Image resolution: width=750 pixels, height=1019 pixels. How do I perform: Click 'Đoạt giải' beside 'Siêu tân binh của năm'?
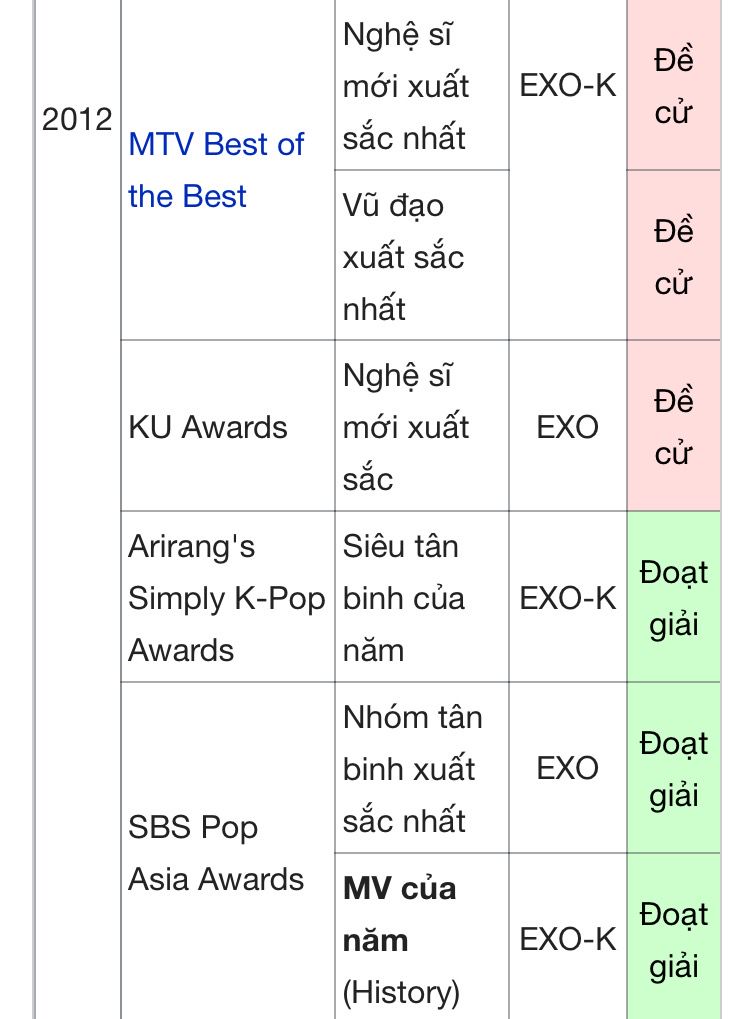(x=673, y=598)
